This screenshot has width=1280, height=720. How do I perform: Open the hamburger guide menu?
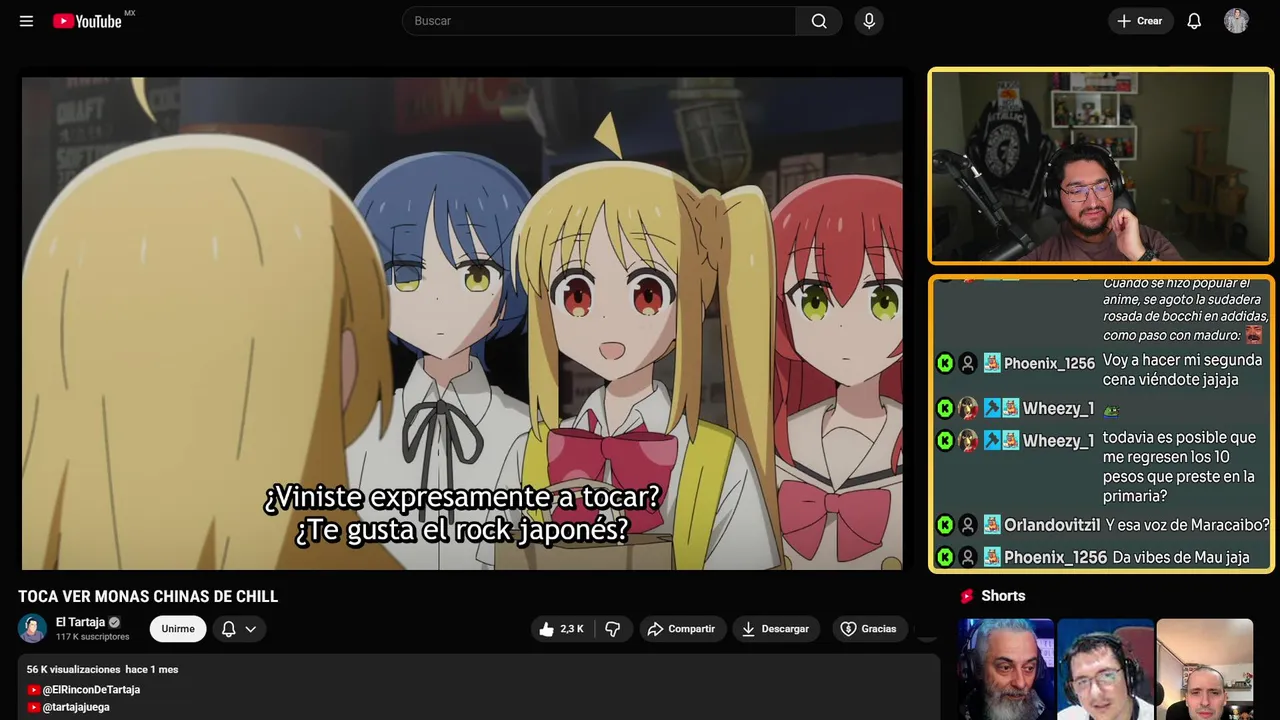coord(26,21)
